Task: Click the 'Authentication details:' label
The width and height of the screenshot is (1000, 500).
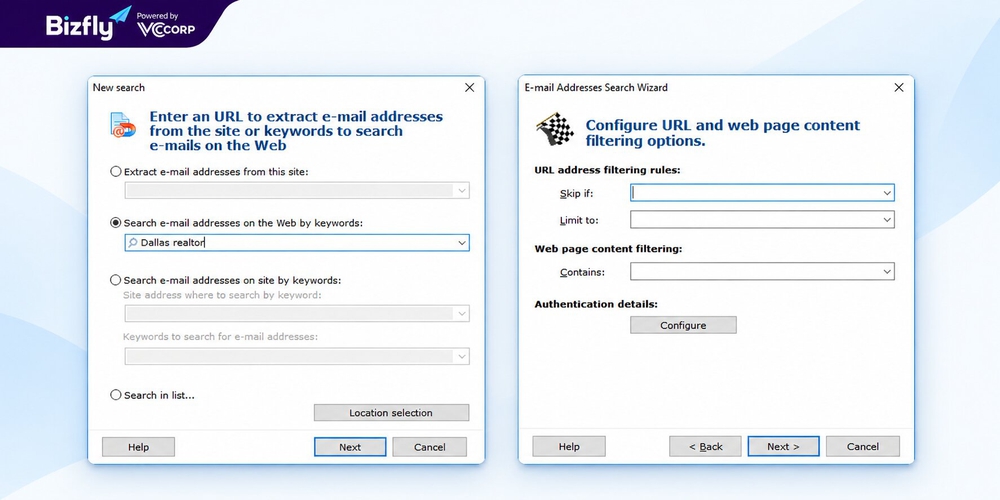Action: [596, 304]
